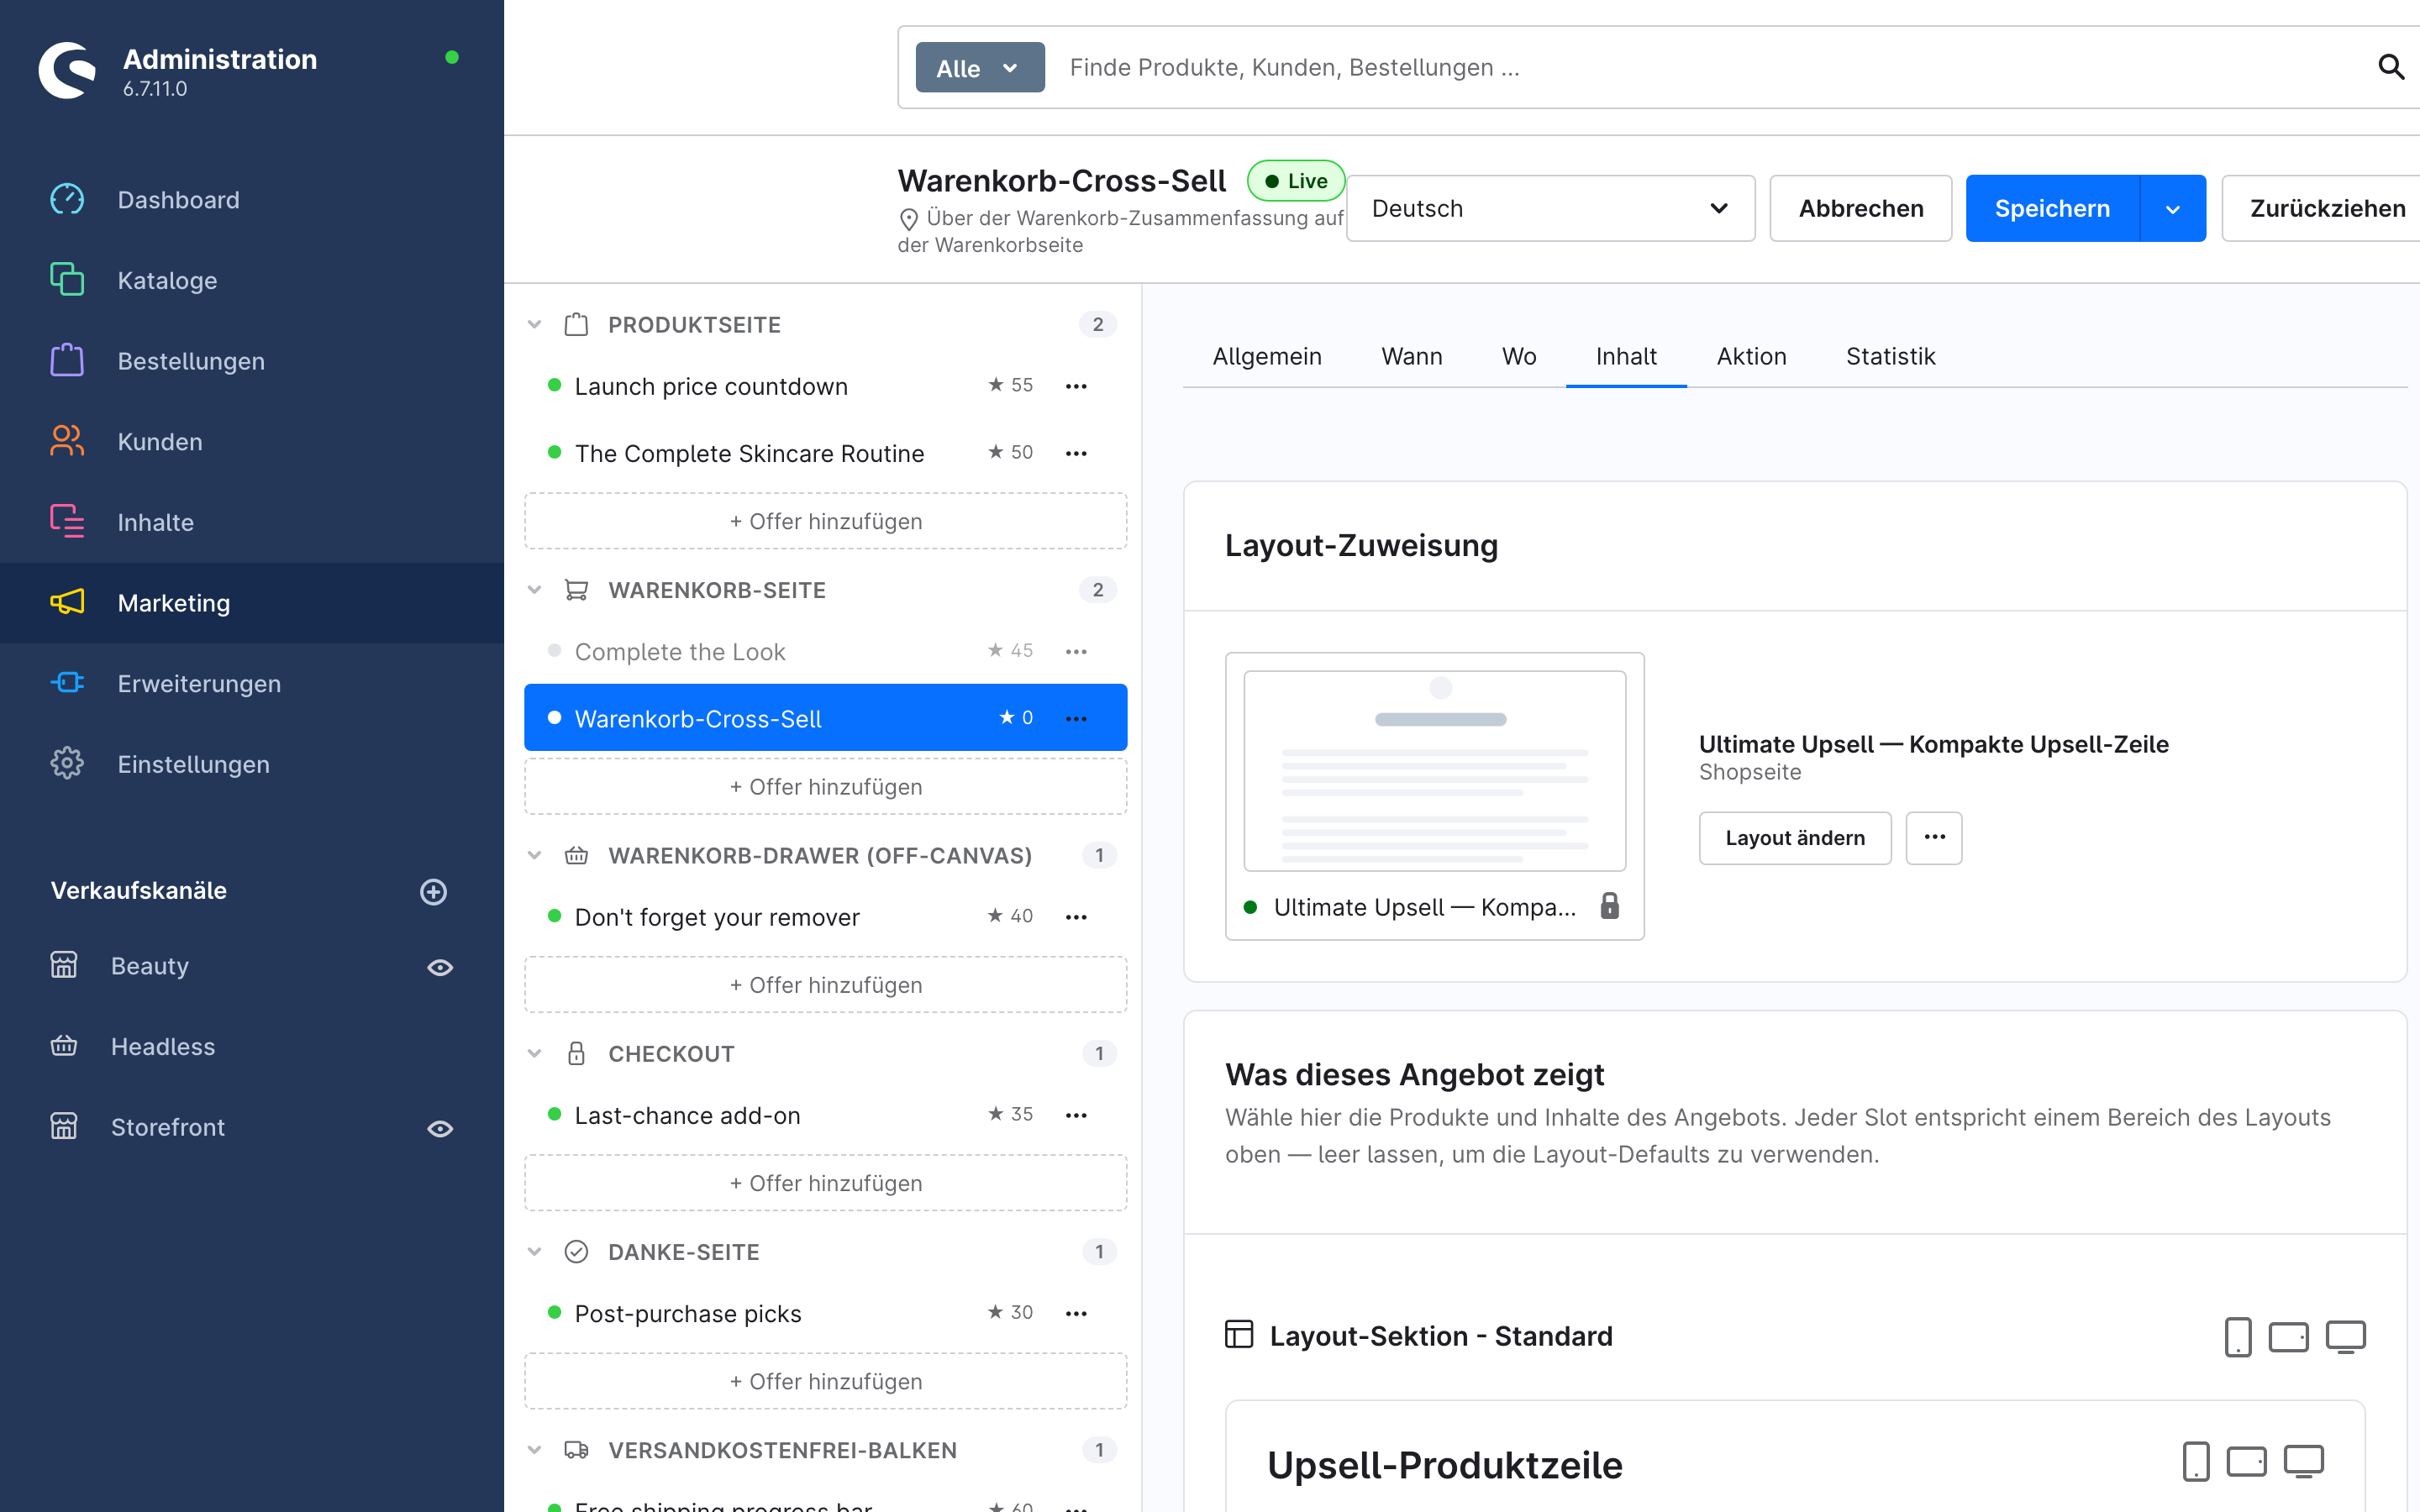
Task: Switch to the Wo tab
Action: [x=1518, y=356]
